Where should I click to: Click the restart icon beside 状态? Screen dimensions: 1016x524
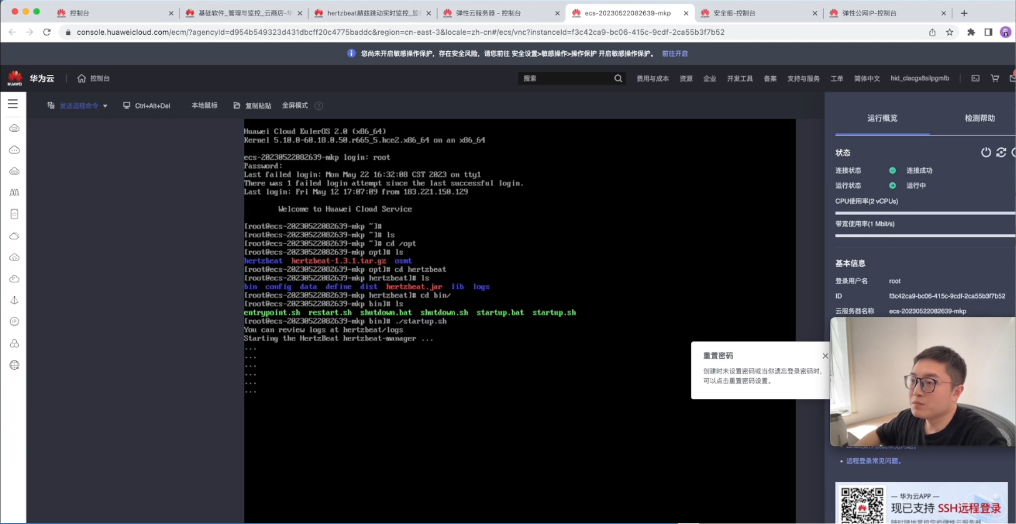click(x=1001, y=152)
